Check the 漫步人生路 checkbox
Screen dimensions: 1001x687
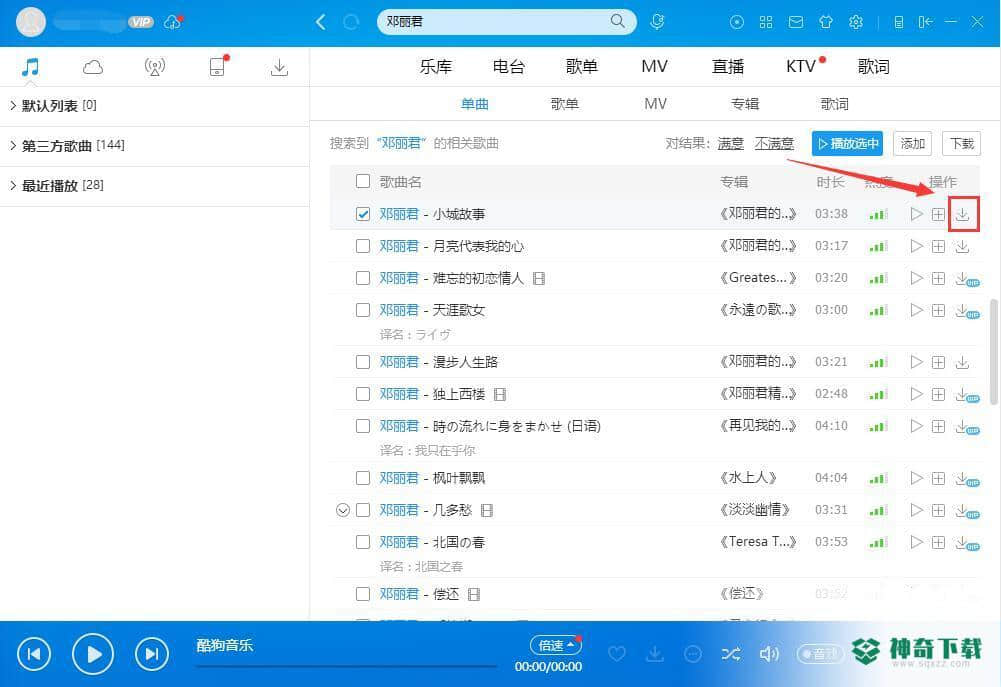click(x=363, y=362)
